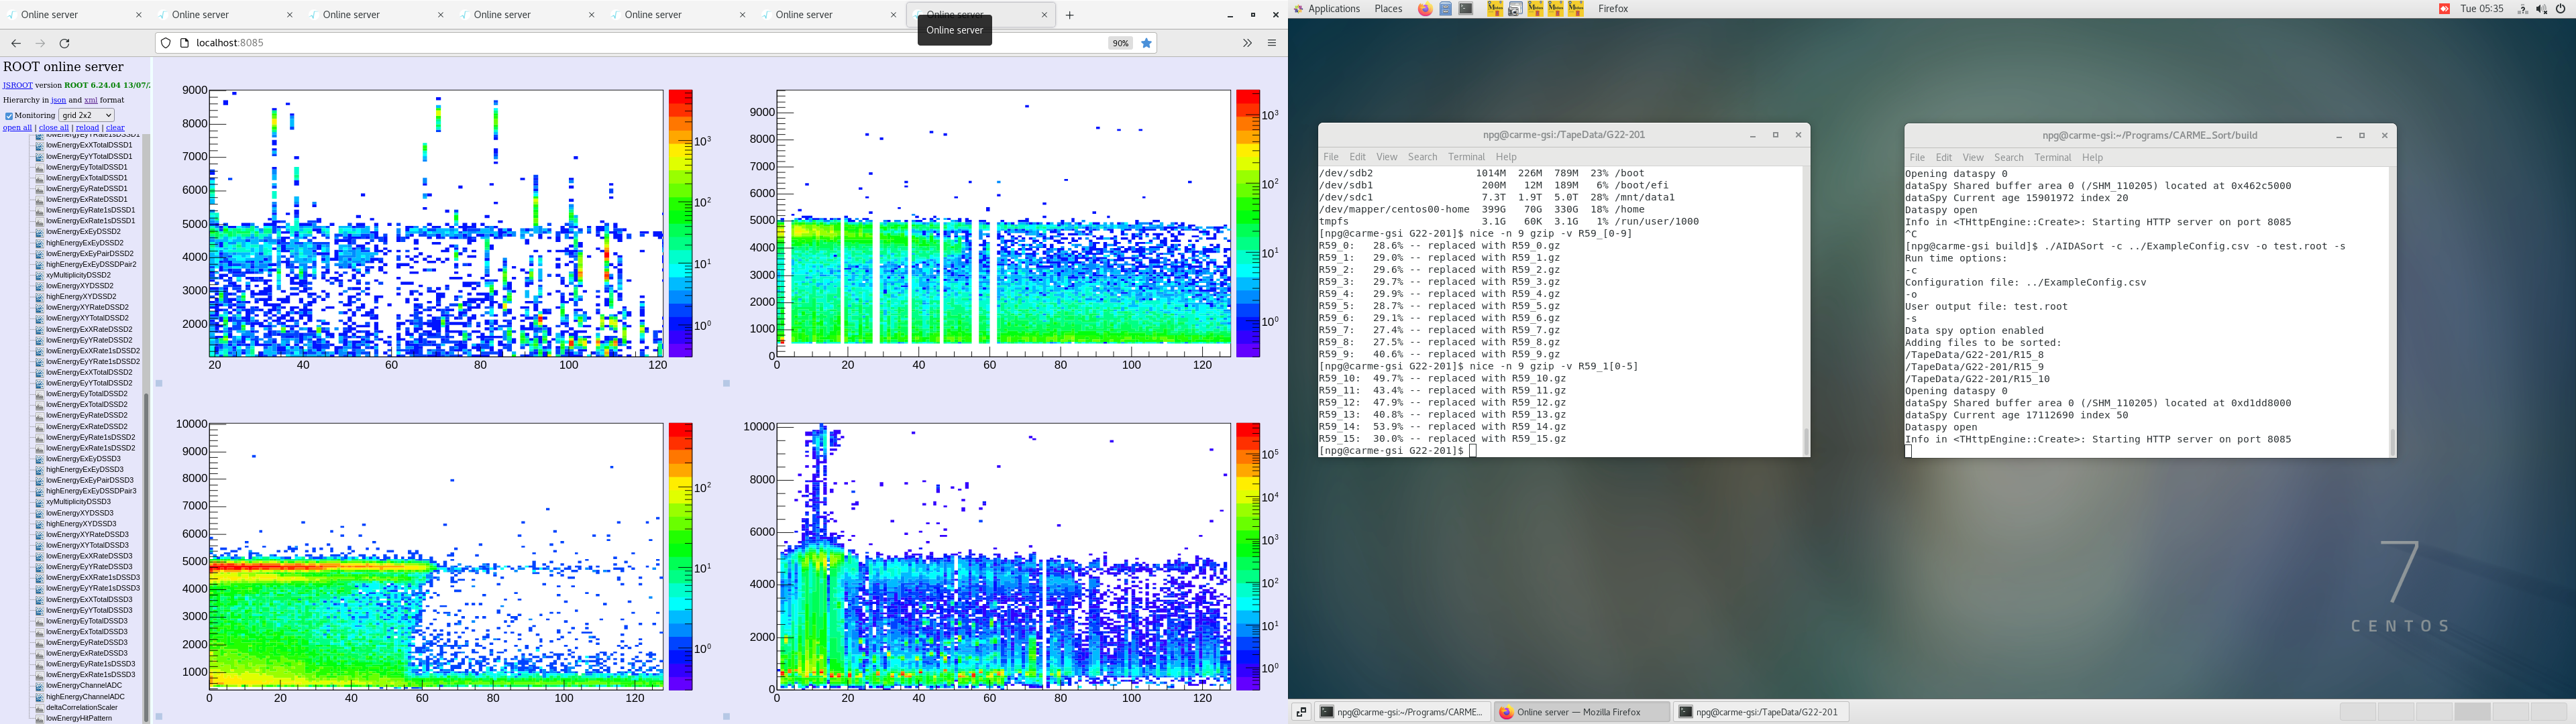Open the file manager cabinet icon in panel
Screen dimensions: 2576x724
click(1446, 9)
